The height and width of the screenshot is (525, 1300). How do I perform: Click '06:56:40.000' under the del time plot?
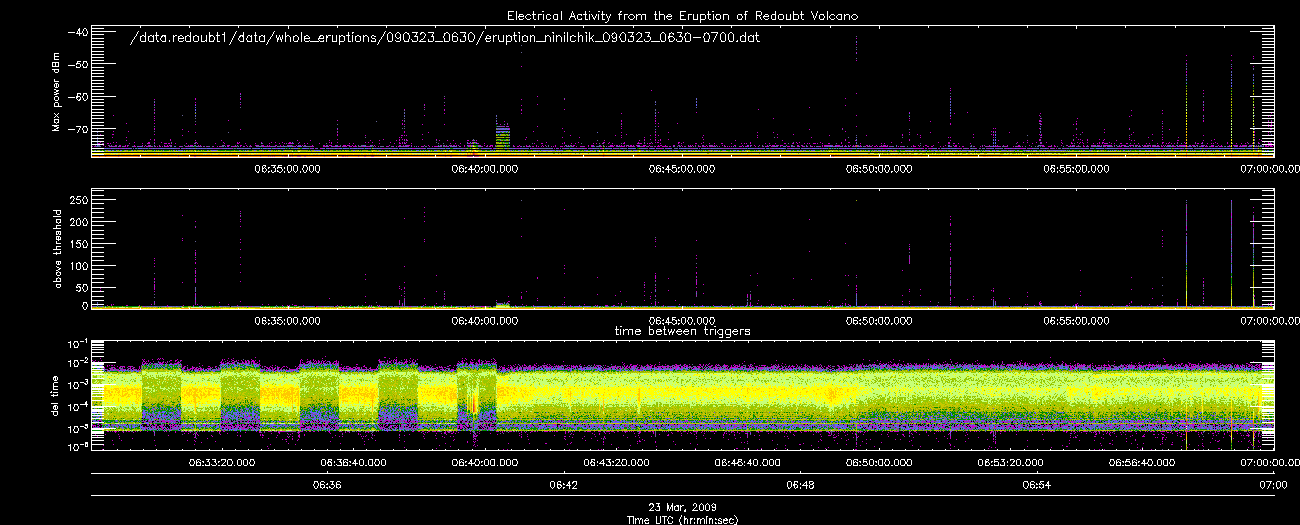click(1142, 463)
